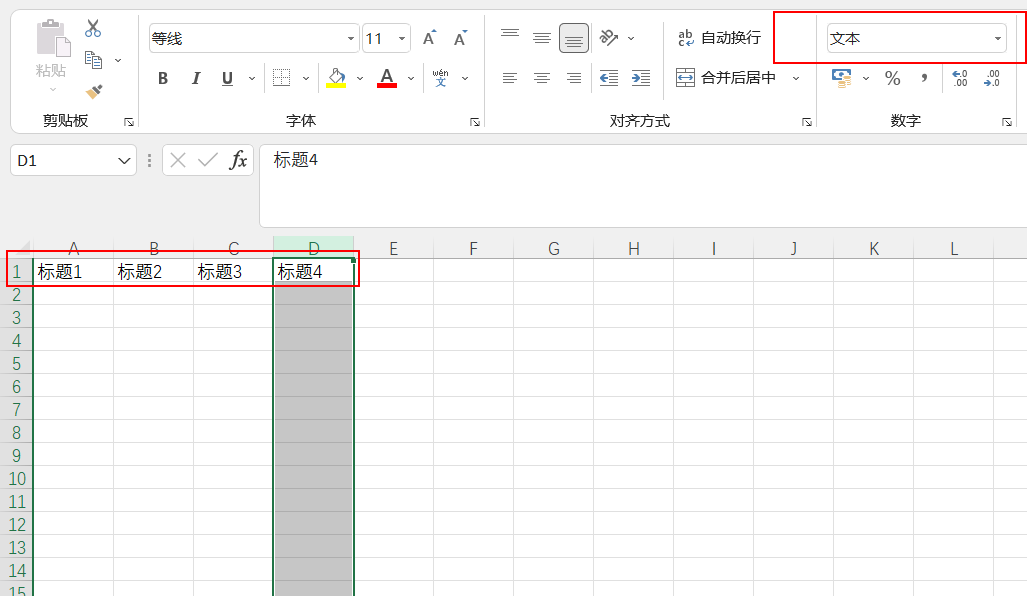The height and width of the screenshot is (596, 1027).
Task: Select Bottom Align (highlighted)
Action: pyautogui.click(x=574, y=38)
